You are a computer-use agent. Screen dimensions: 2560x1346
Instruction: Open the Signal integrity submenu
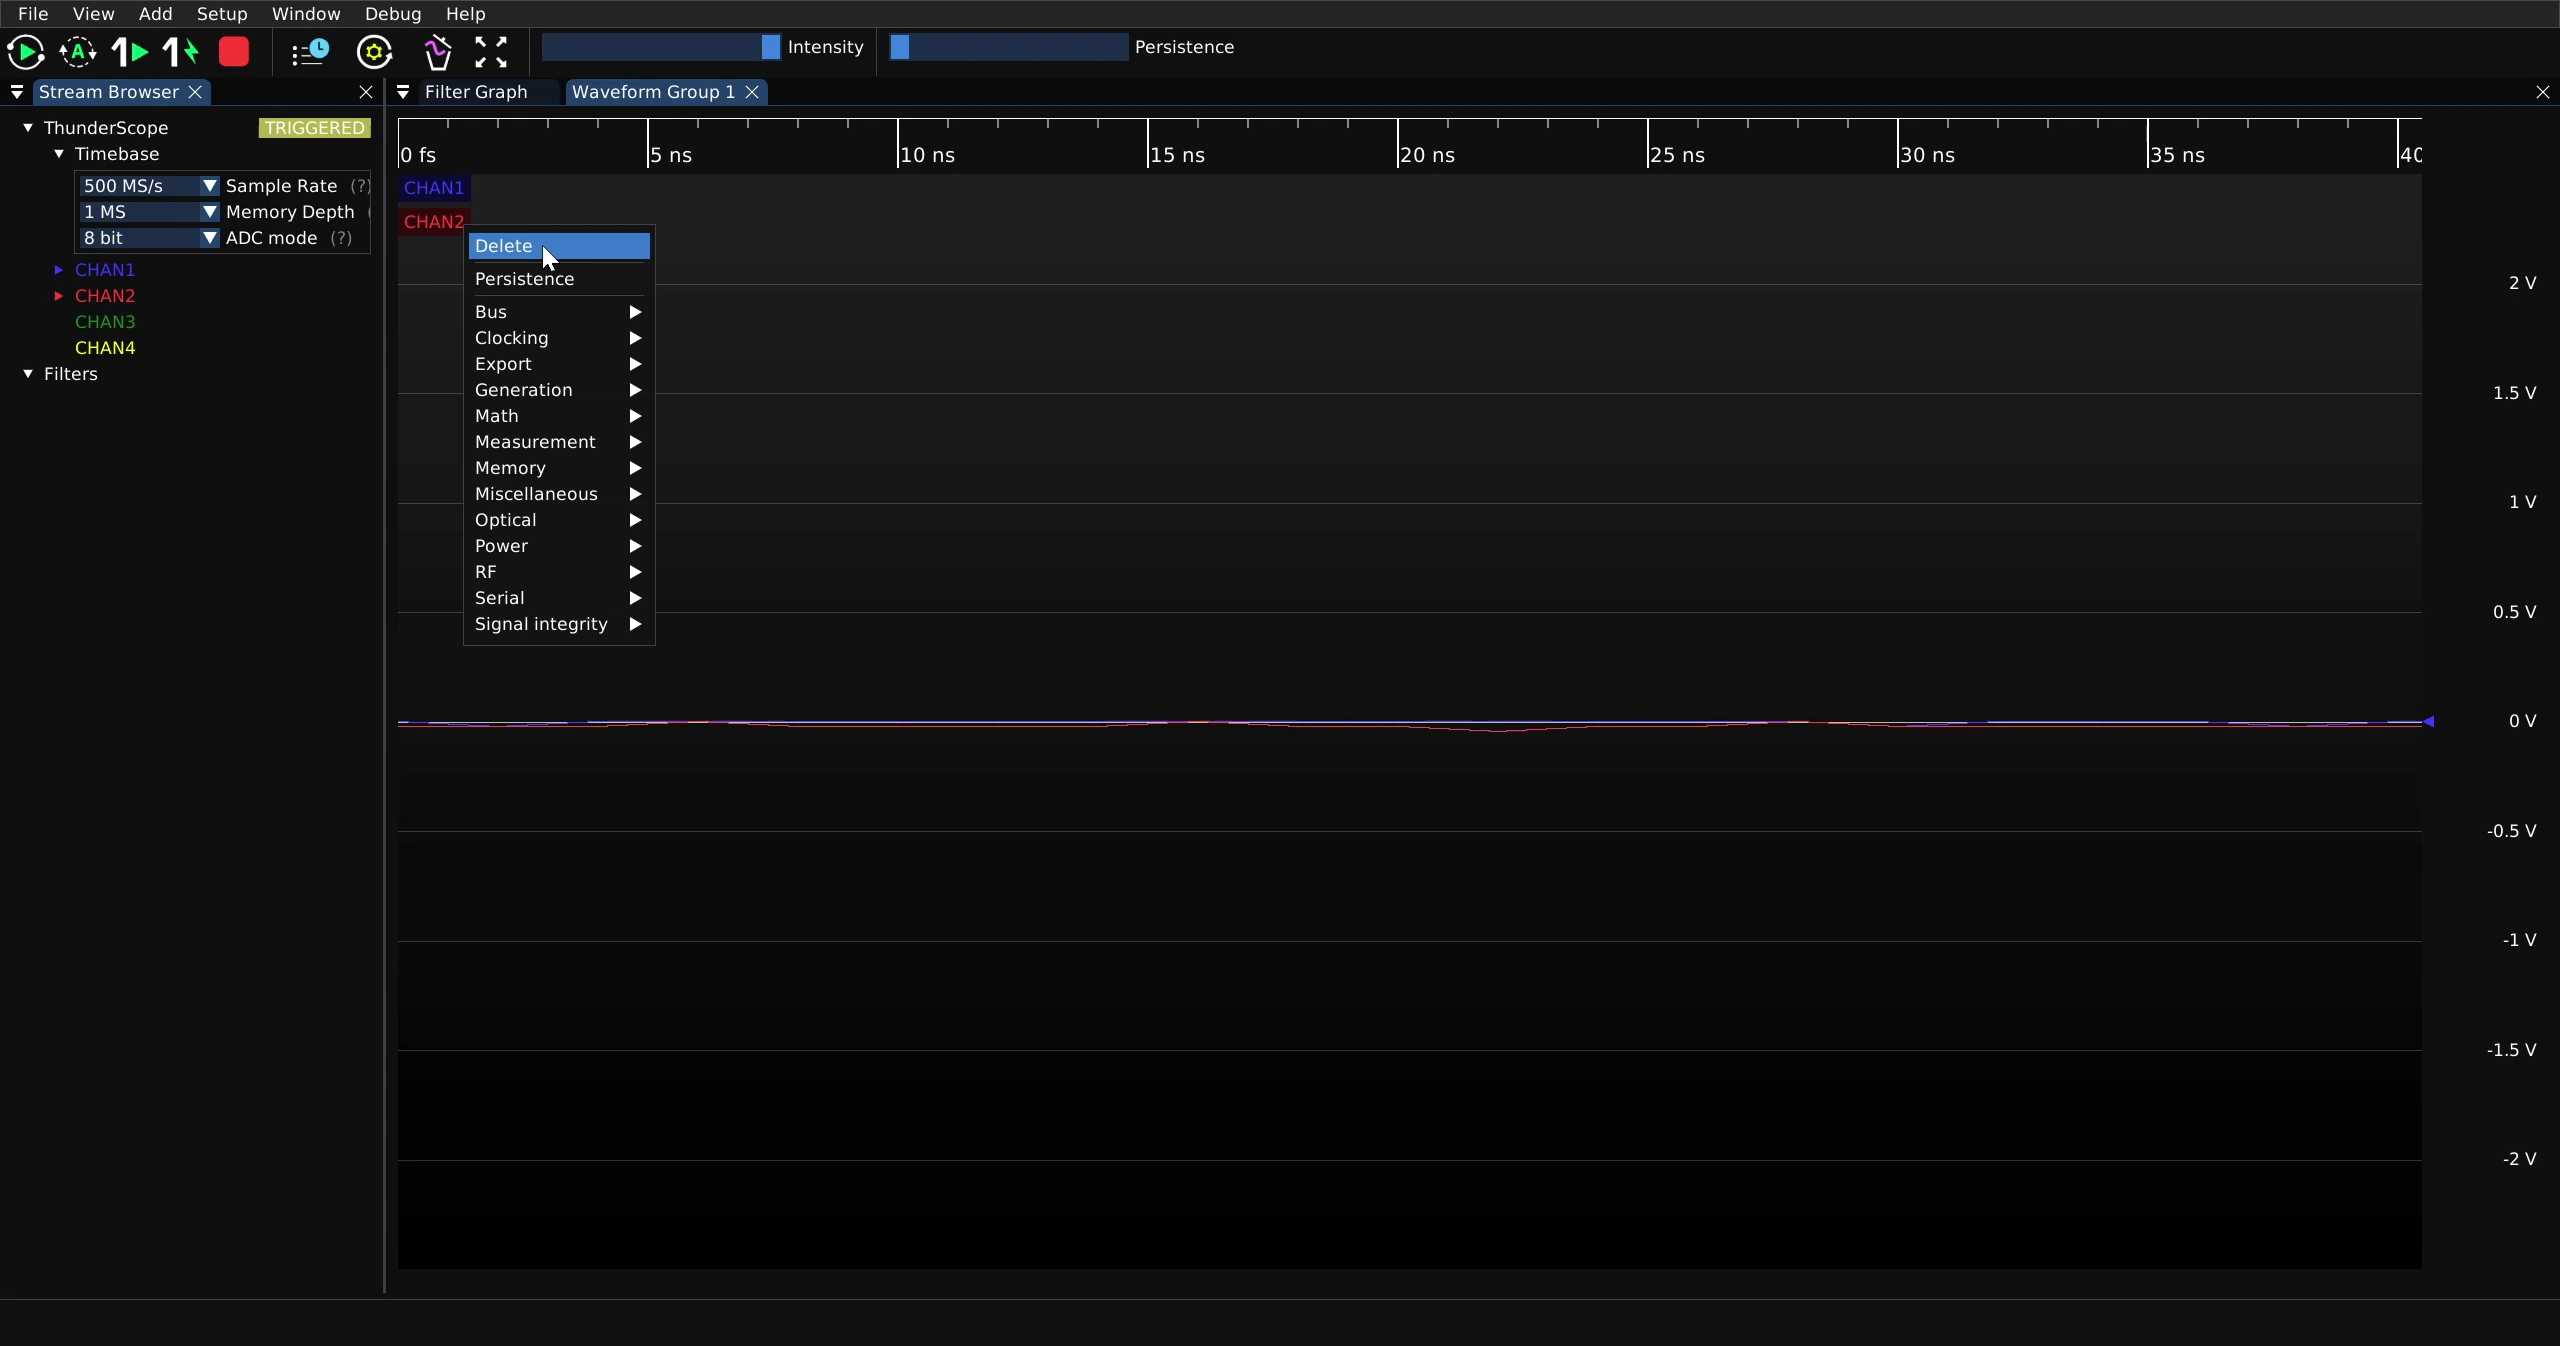(x=559, y=624)
